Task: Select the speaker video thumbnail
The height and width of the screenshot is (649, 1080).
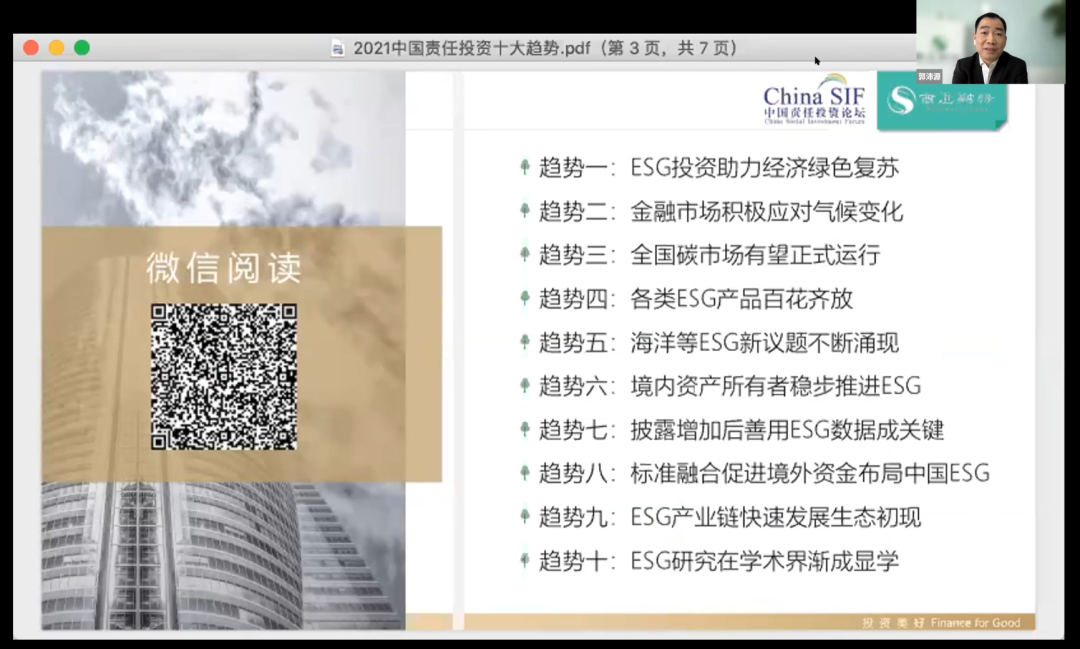Action: 997,42
